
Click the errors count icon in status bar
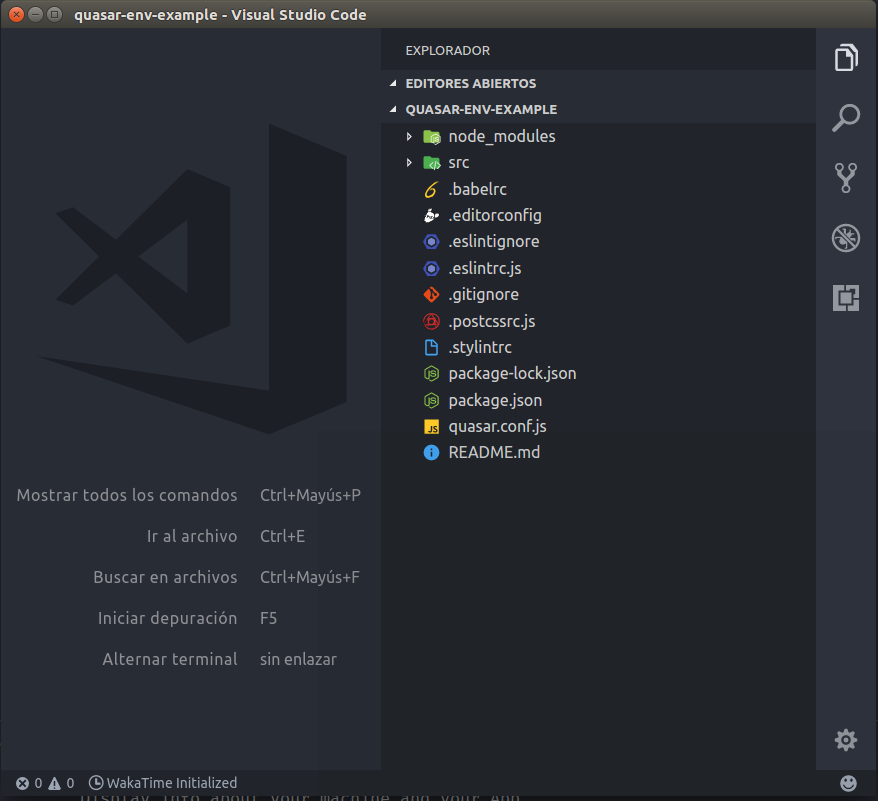click(22, 783)
